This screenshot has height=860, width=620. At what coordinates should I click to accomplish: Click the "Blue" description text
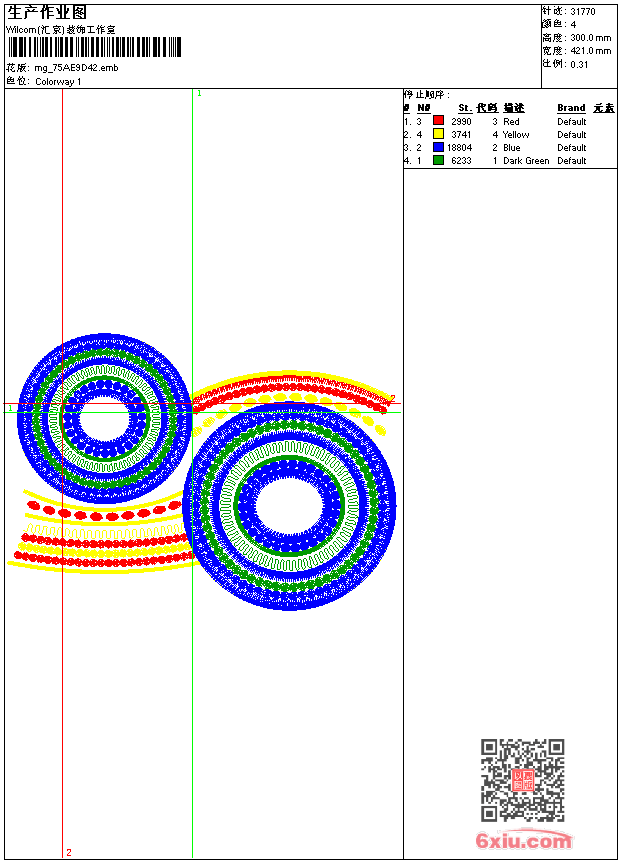pyautogui.click(x=511, y=148)
